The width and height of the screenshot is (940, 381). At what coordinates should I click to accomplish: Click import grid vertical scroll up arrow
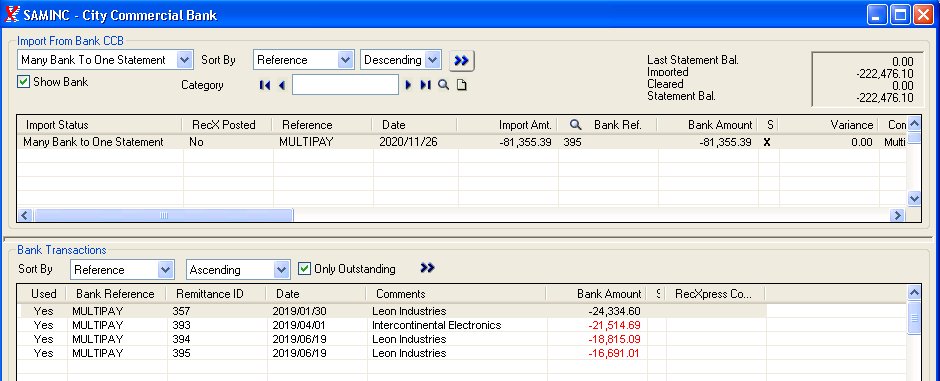coord(914,124)
